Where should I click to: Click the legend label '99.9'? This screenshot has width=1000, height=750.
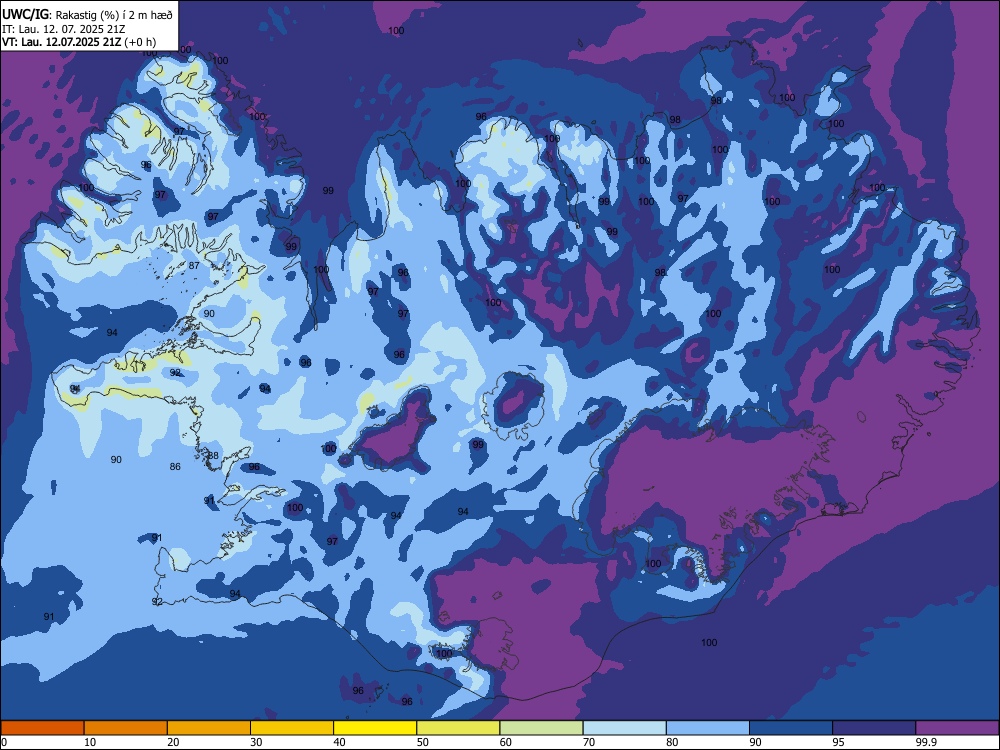tap(926, 742)
